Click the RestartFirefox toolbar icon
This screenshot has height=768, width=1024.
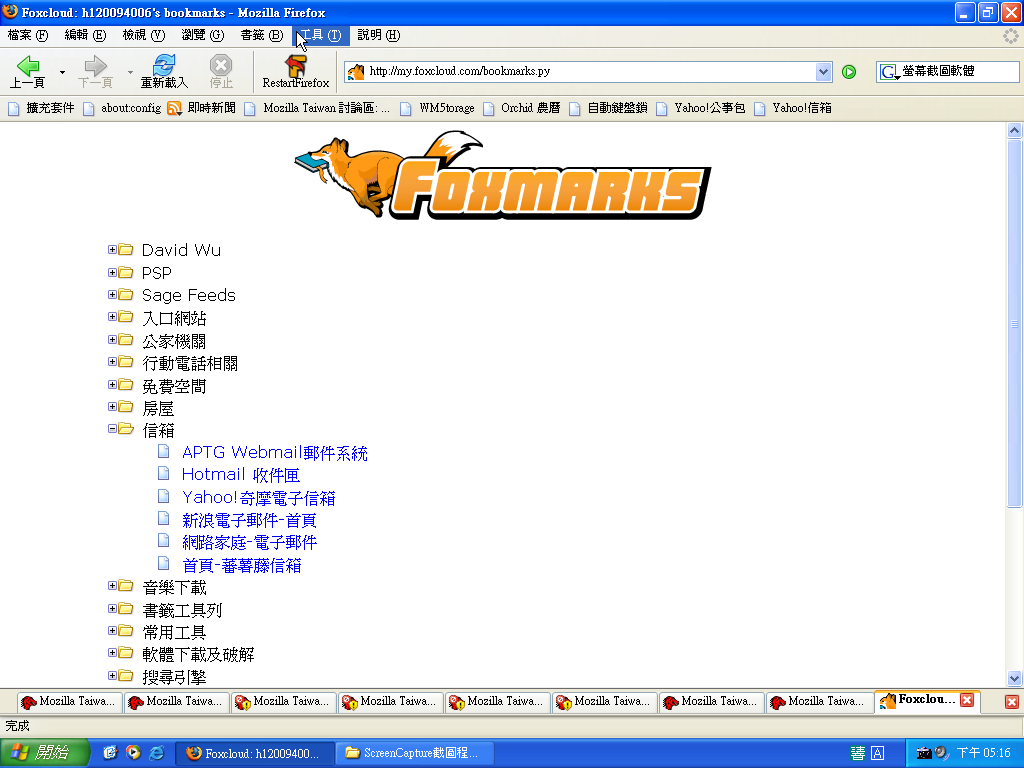(296, 71)
